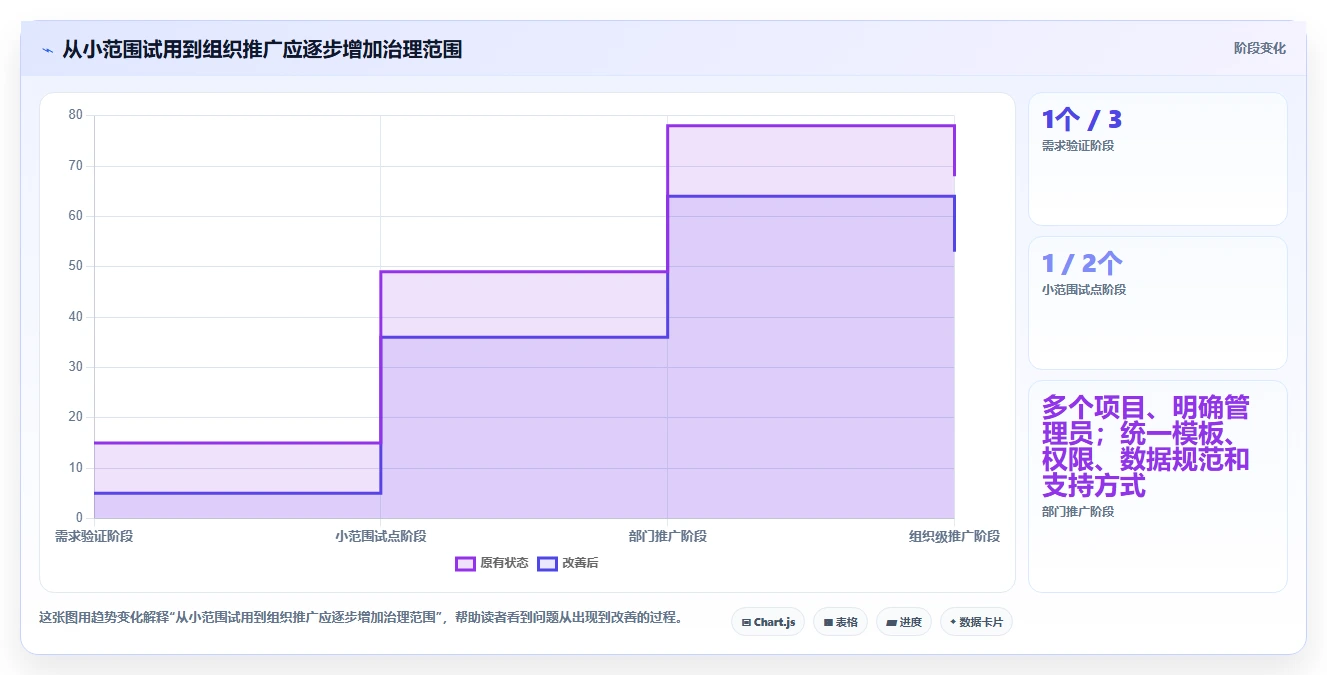
Task: Click the purple step line at value 78
Action: click(x=811, y=126)
